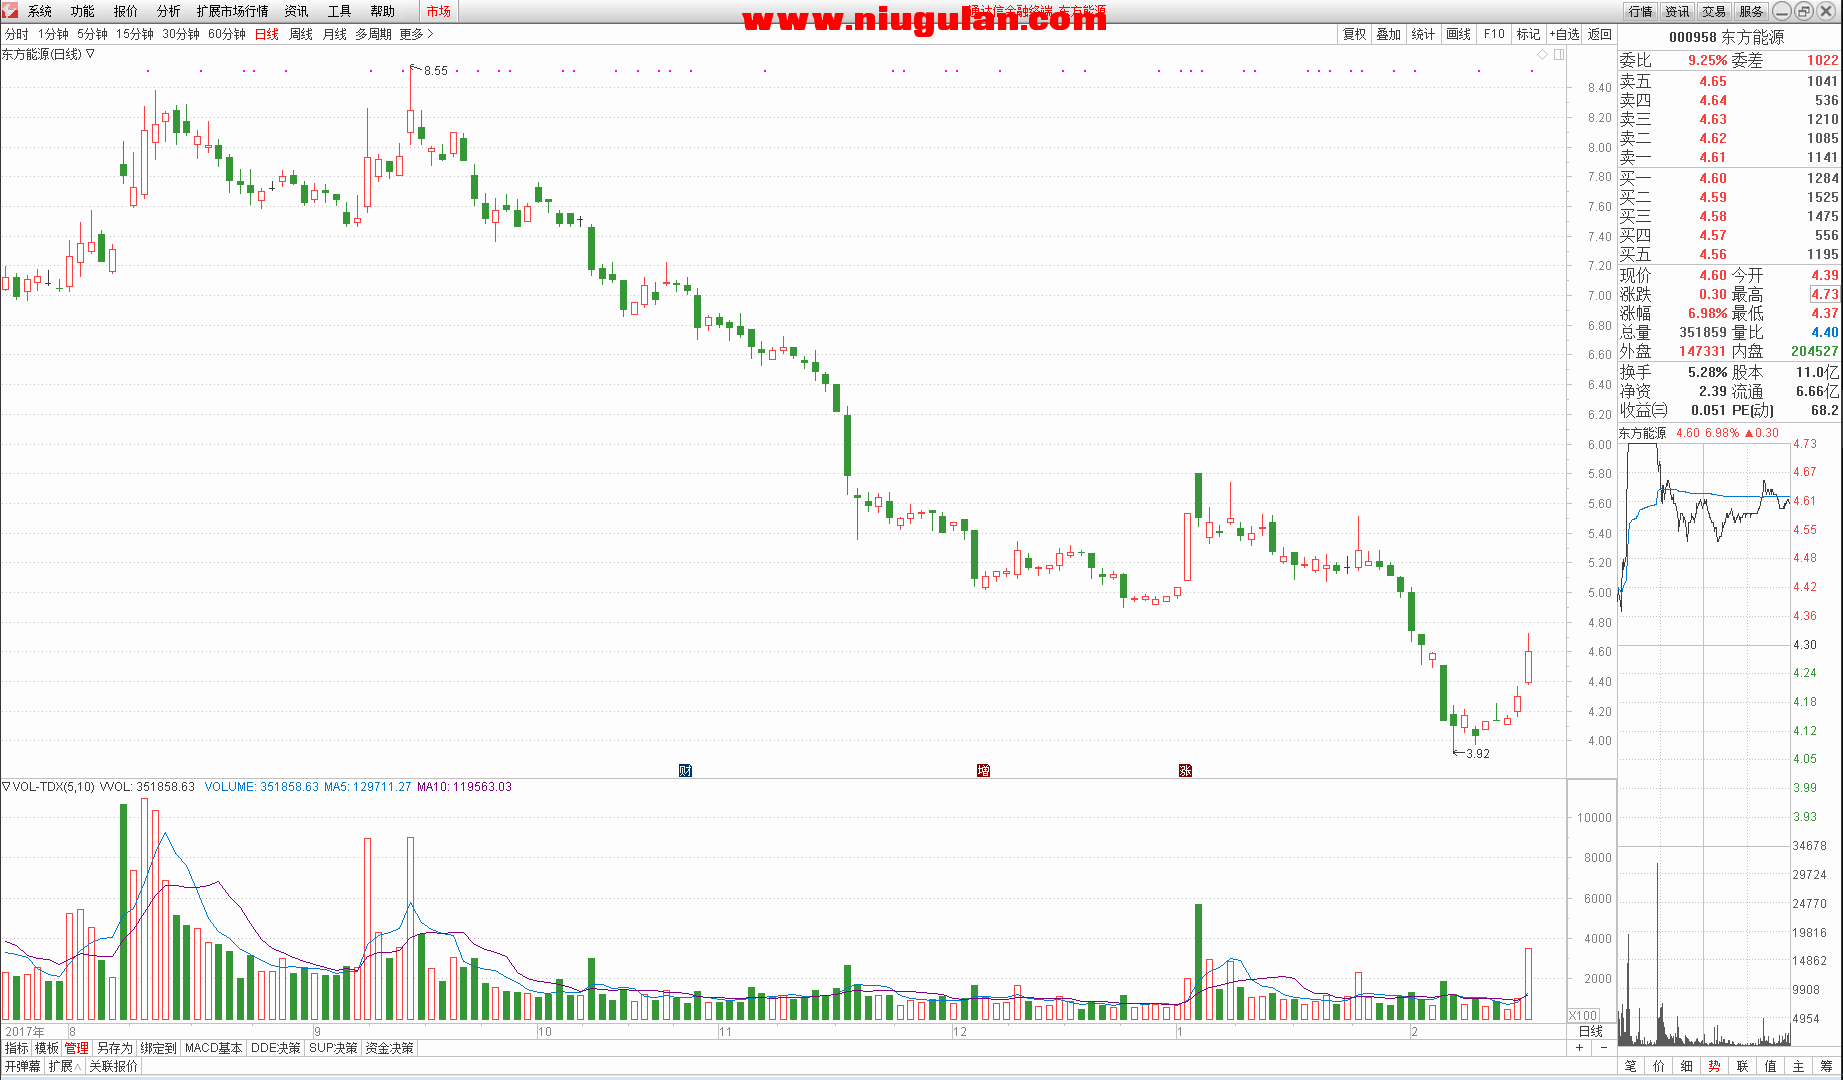The width and height of the screenshot is (1843, 1080).
Task: Switch to 分时 chart period
Action: 17,34
